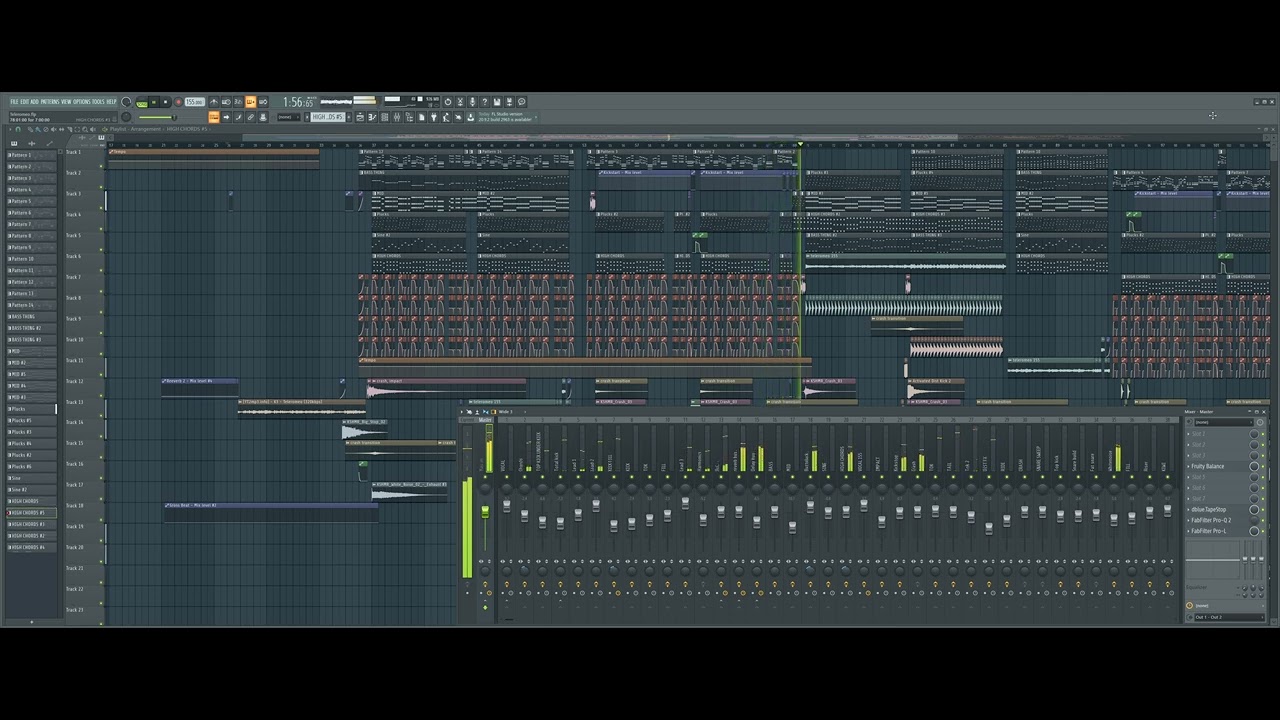Select Sine pattern in picker list
The image size is (1280, 720).
[x=32, y=478]
